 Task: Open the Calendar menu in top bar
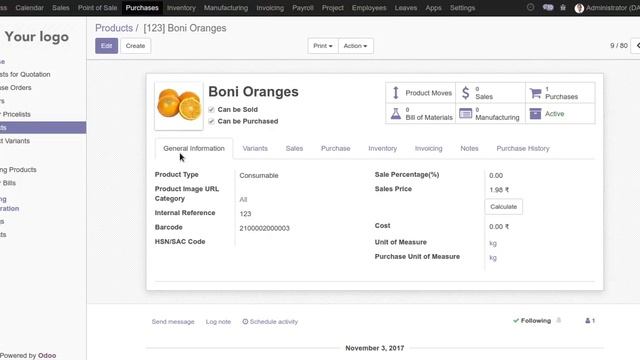(29, 8)
